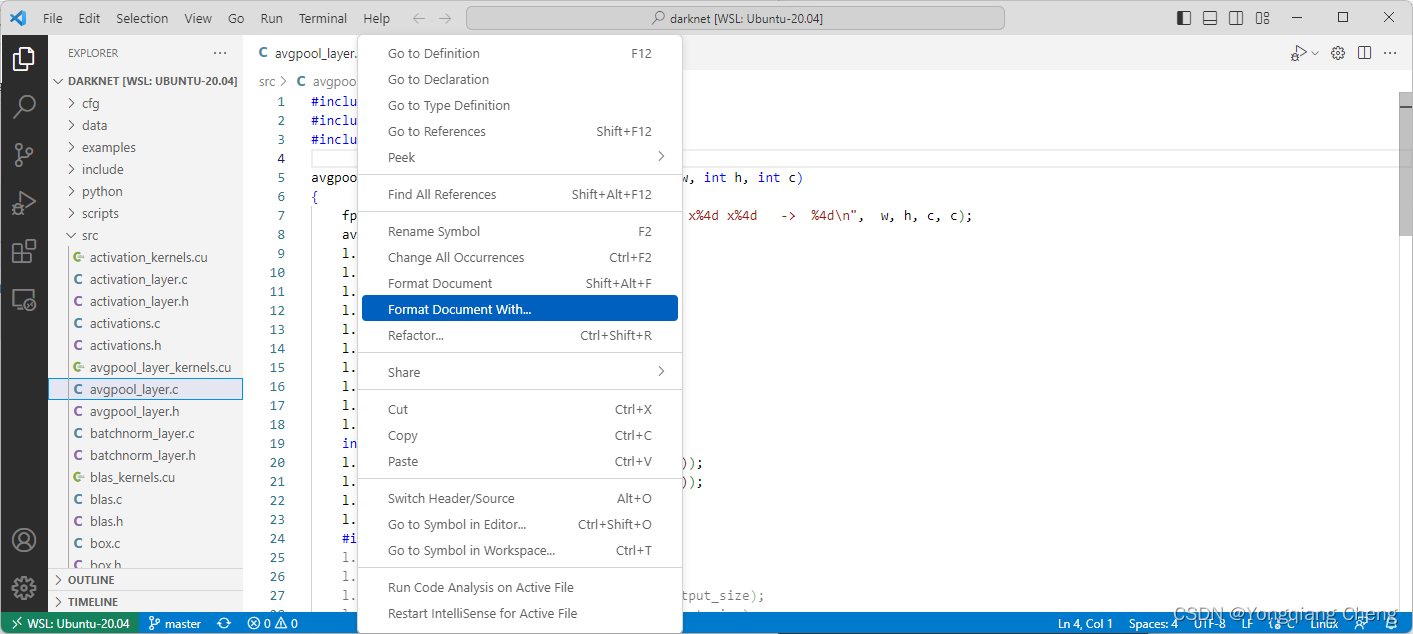This screenshot has height=634, width=1413.
Task: Open the Explorer view in activity bar
Action: point(24,60)
